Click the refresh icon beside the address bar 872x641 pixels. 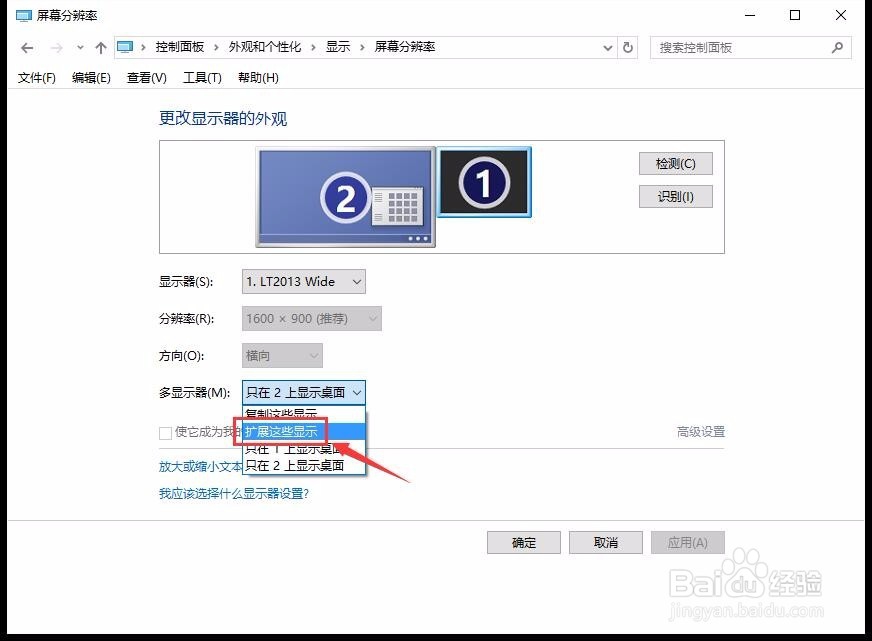pyautogui.click(x=627, y=46)
